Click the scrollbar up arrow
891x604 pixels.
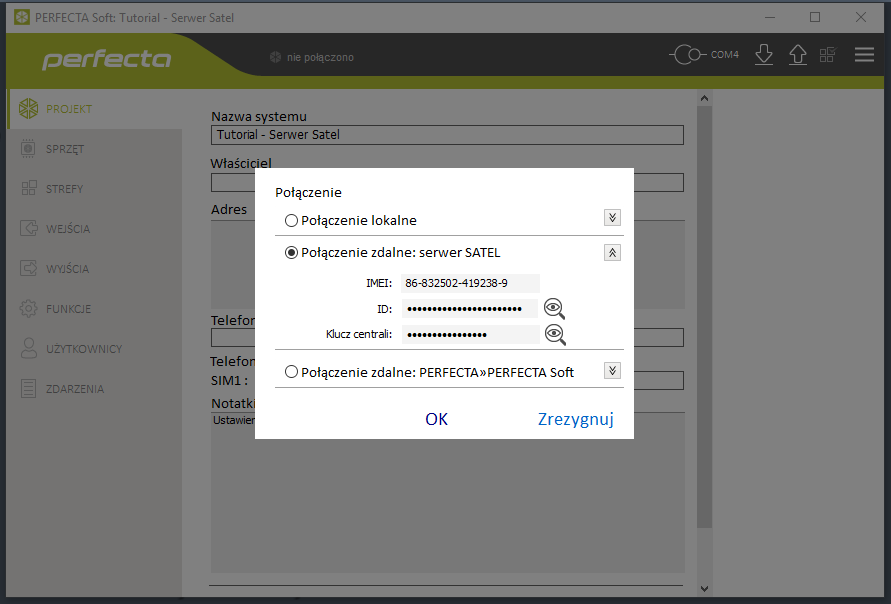click(x=705, y=98)
